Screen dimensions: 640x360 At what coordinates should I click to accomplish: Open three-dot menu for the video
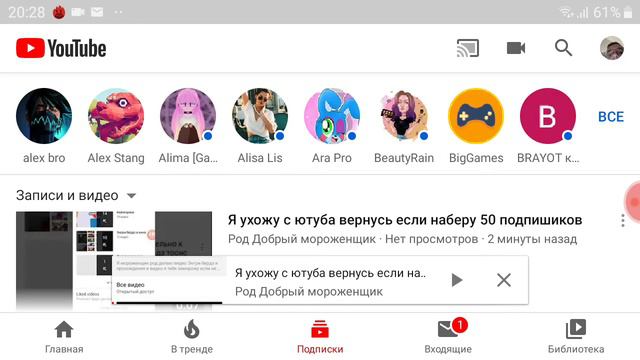click(x=622, y=220)
